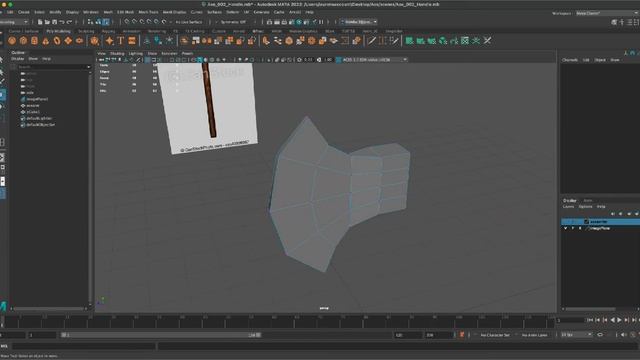Click the SVG shelf icon beside Type
Viewport: 640px width, 360px height.
(x=132, y=40)
